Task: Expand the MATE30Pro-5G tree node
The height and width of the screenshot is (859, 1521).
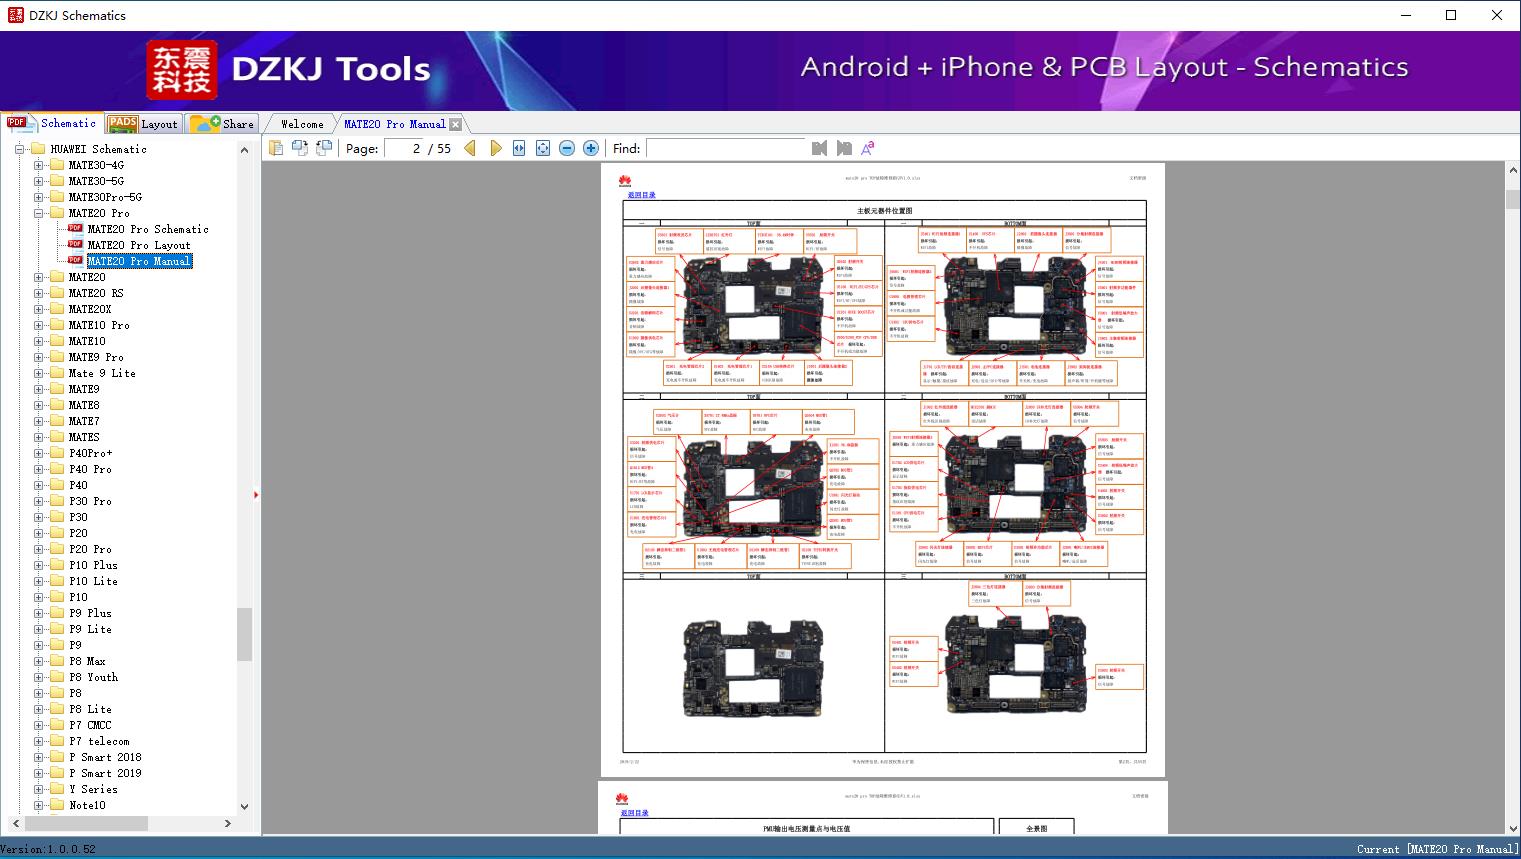Action: 39,197
